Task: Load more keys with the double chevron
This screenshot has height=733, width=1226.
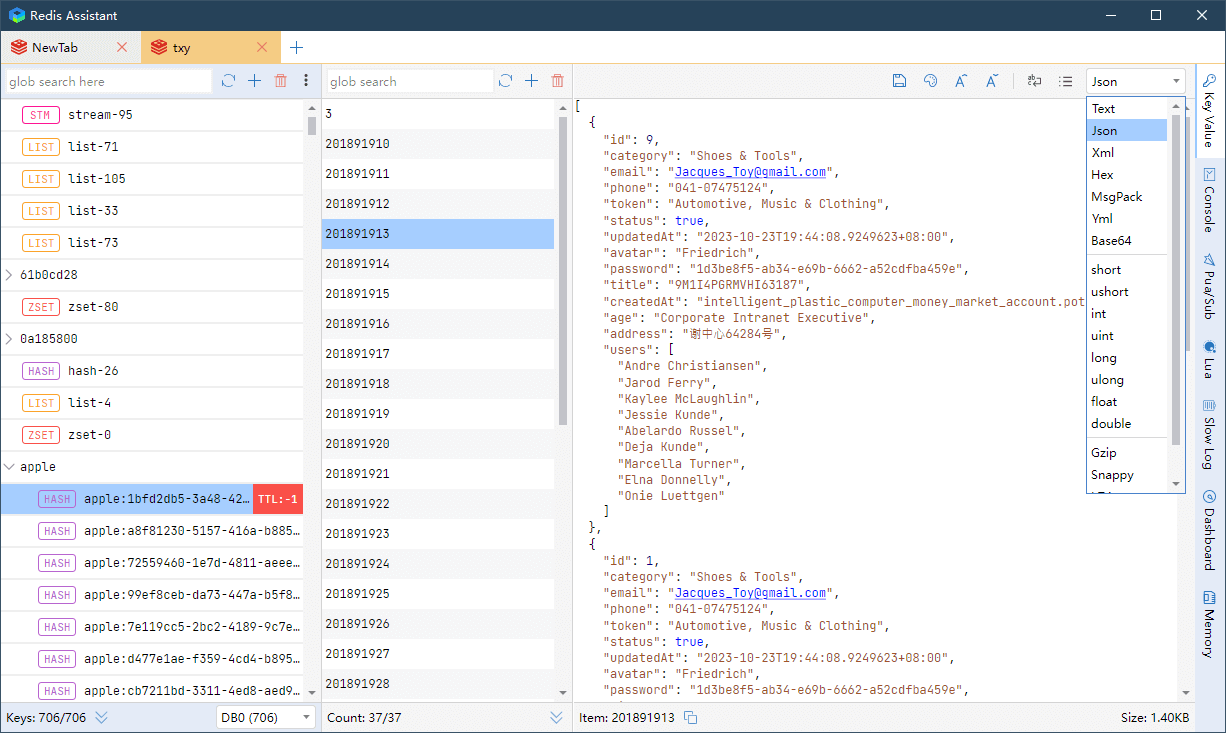Action: [x=101, y=717]
